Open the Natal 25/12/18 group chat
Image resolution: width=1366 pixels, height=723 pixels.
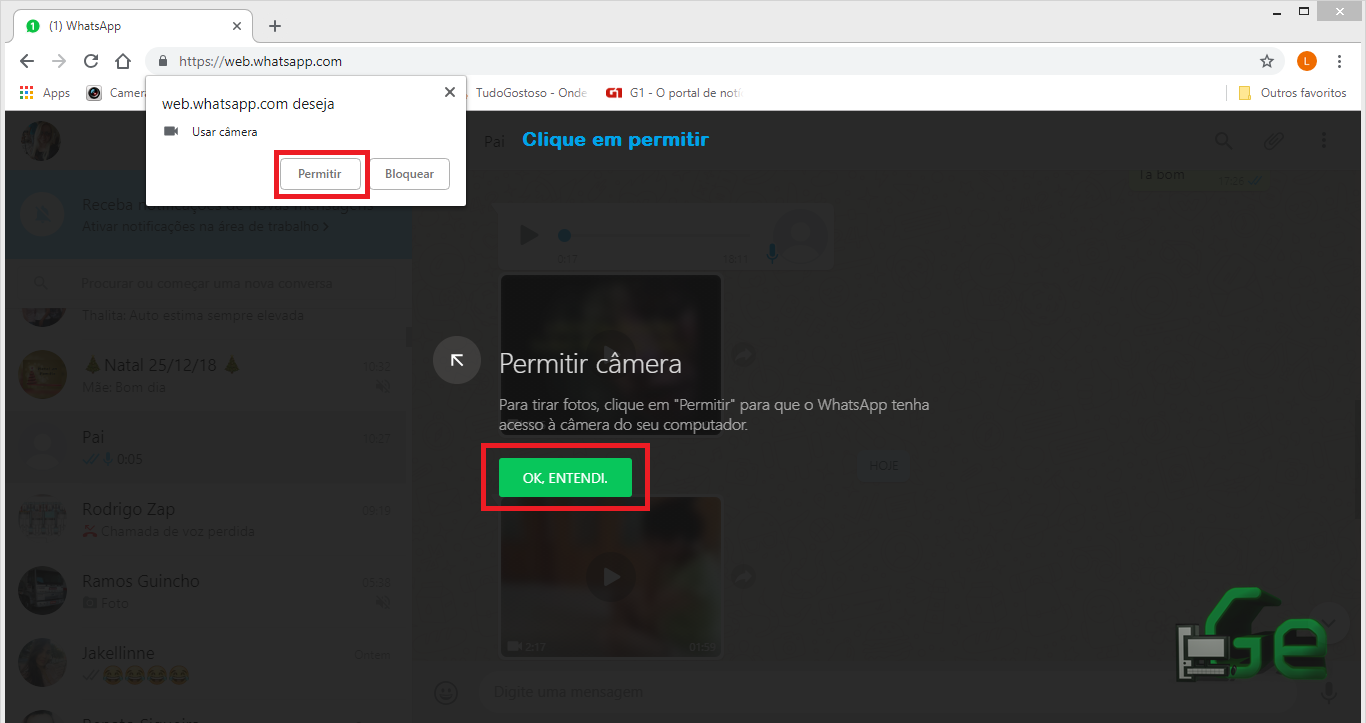click(x=207, y=375)
